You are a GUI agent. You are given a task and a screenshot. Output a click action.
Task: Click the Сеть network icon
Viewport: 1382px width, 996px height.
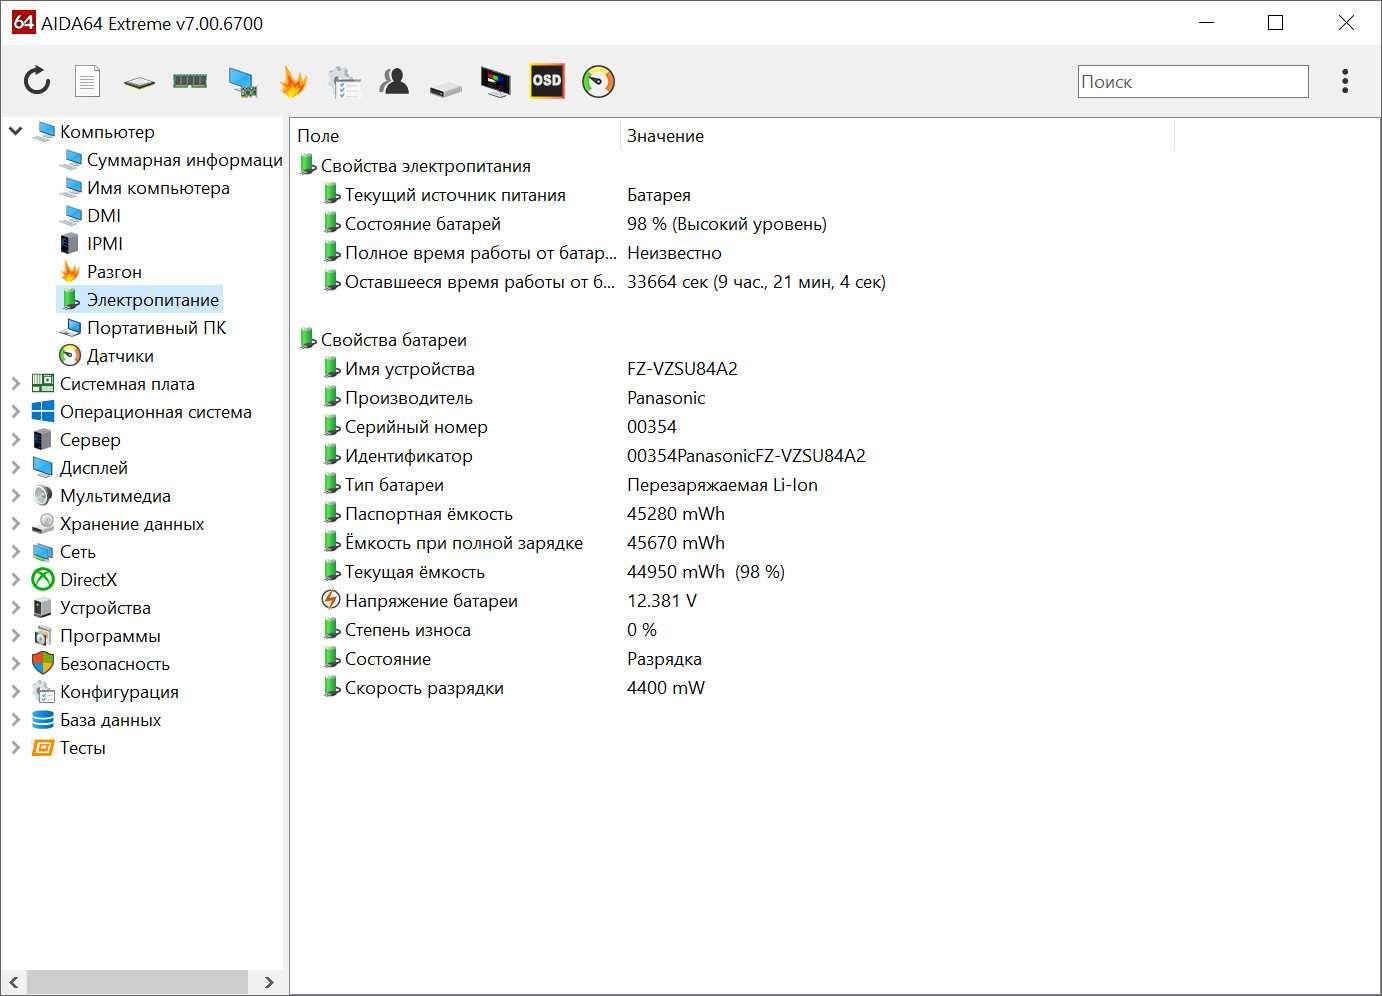click(43, 552)
